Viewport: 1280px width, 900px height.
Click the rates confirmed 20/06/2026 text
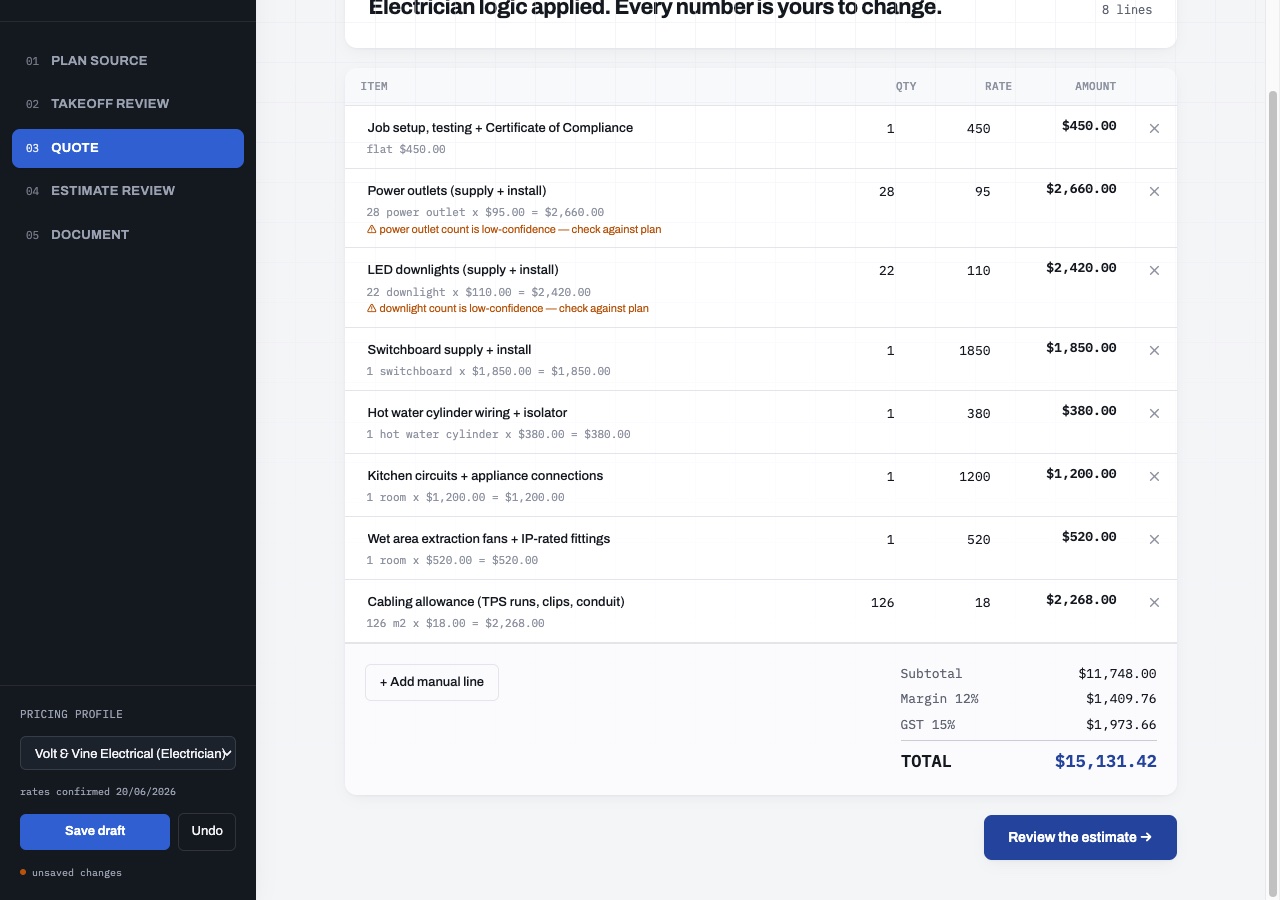(x=98, y=792)
